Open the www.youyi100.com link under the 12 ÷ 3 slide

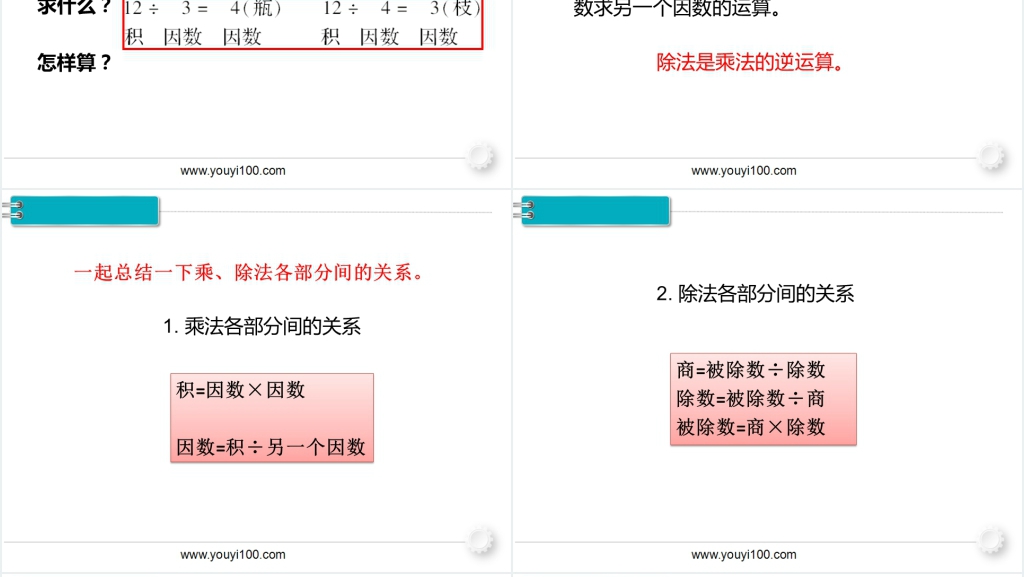tap(233, 171)
